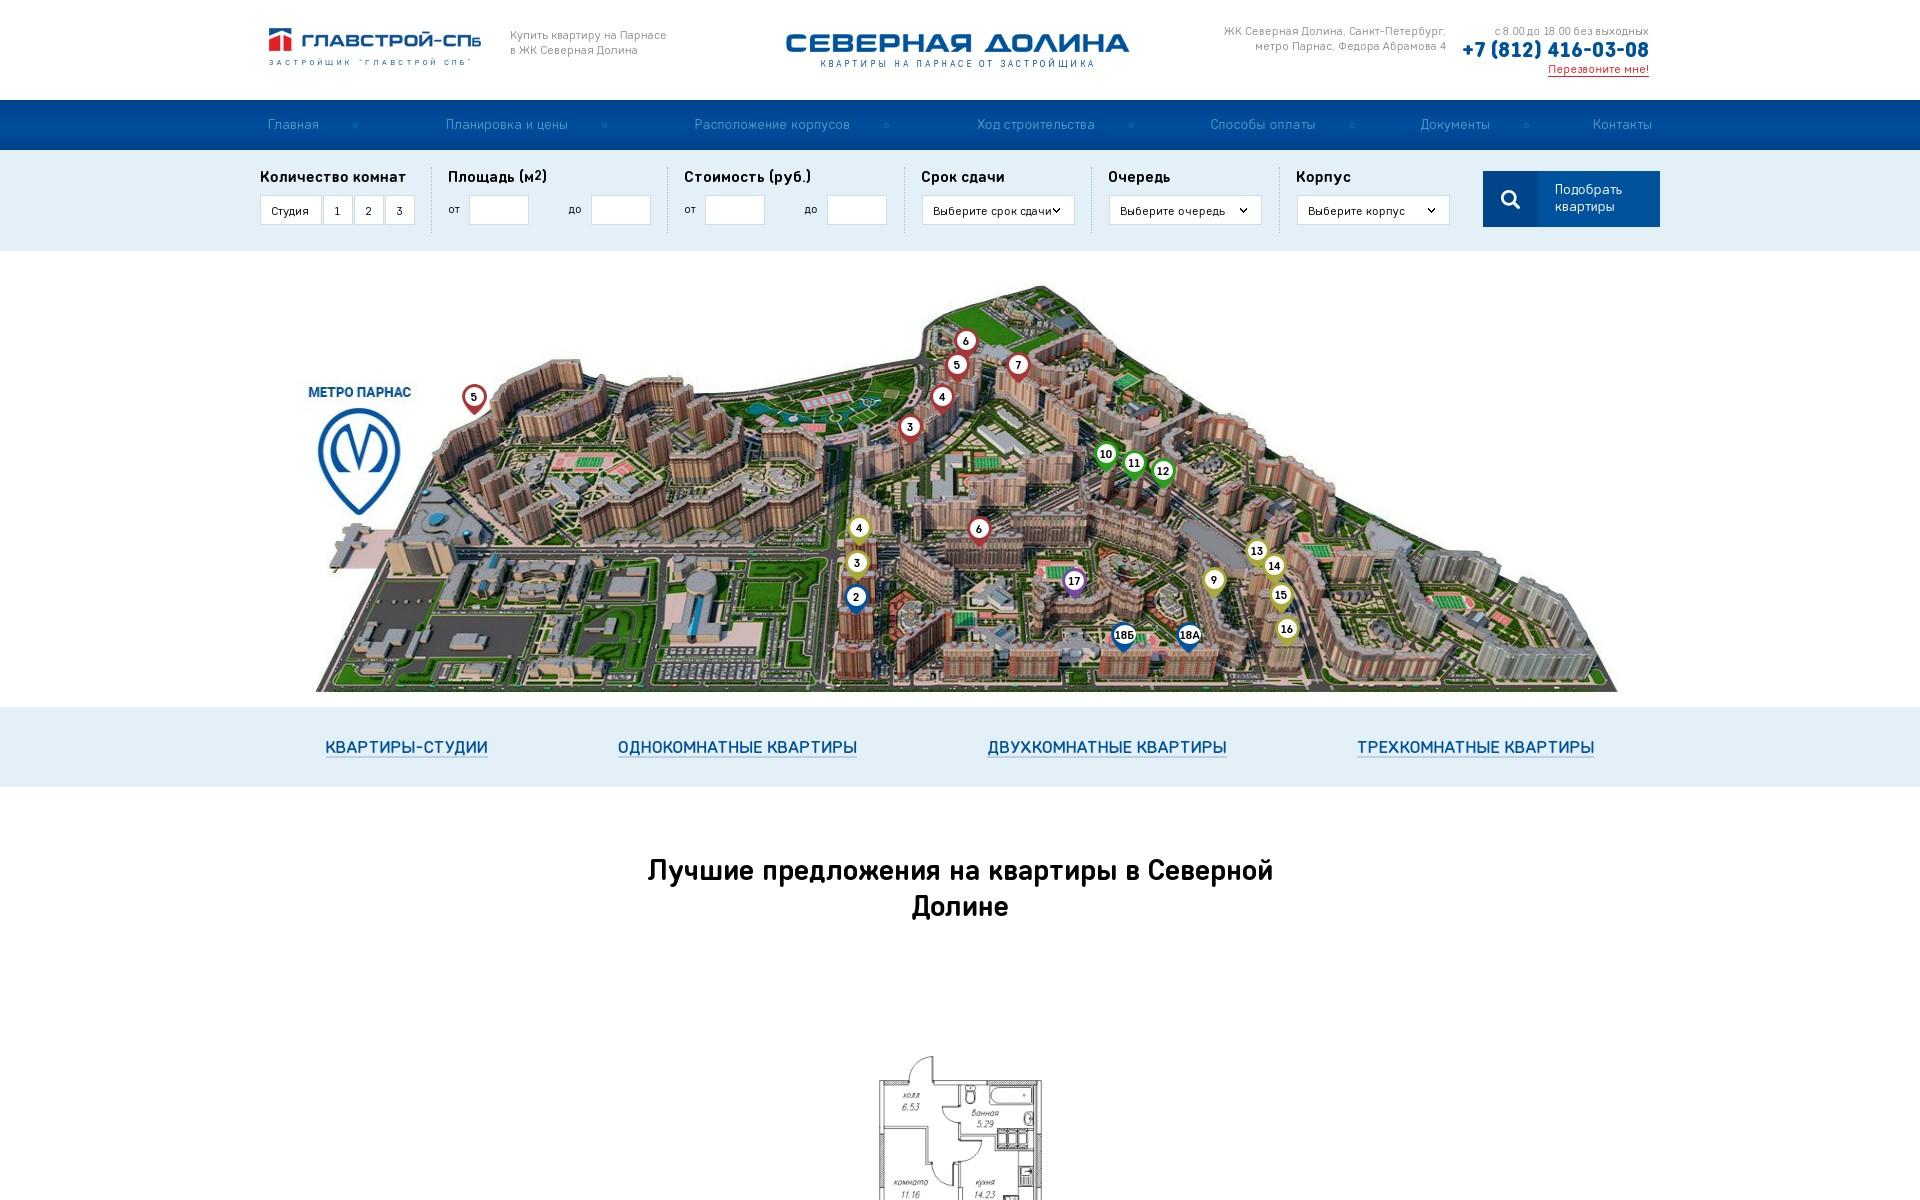Click the olive marker numbered 4
Viewport: 1920px width, 1200px height.
(x=858, y=530)
